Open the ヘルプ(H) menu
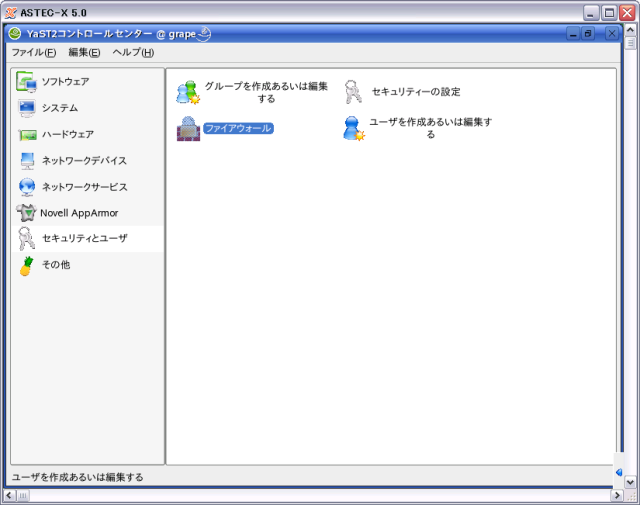 pos(133,52)
